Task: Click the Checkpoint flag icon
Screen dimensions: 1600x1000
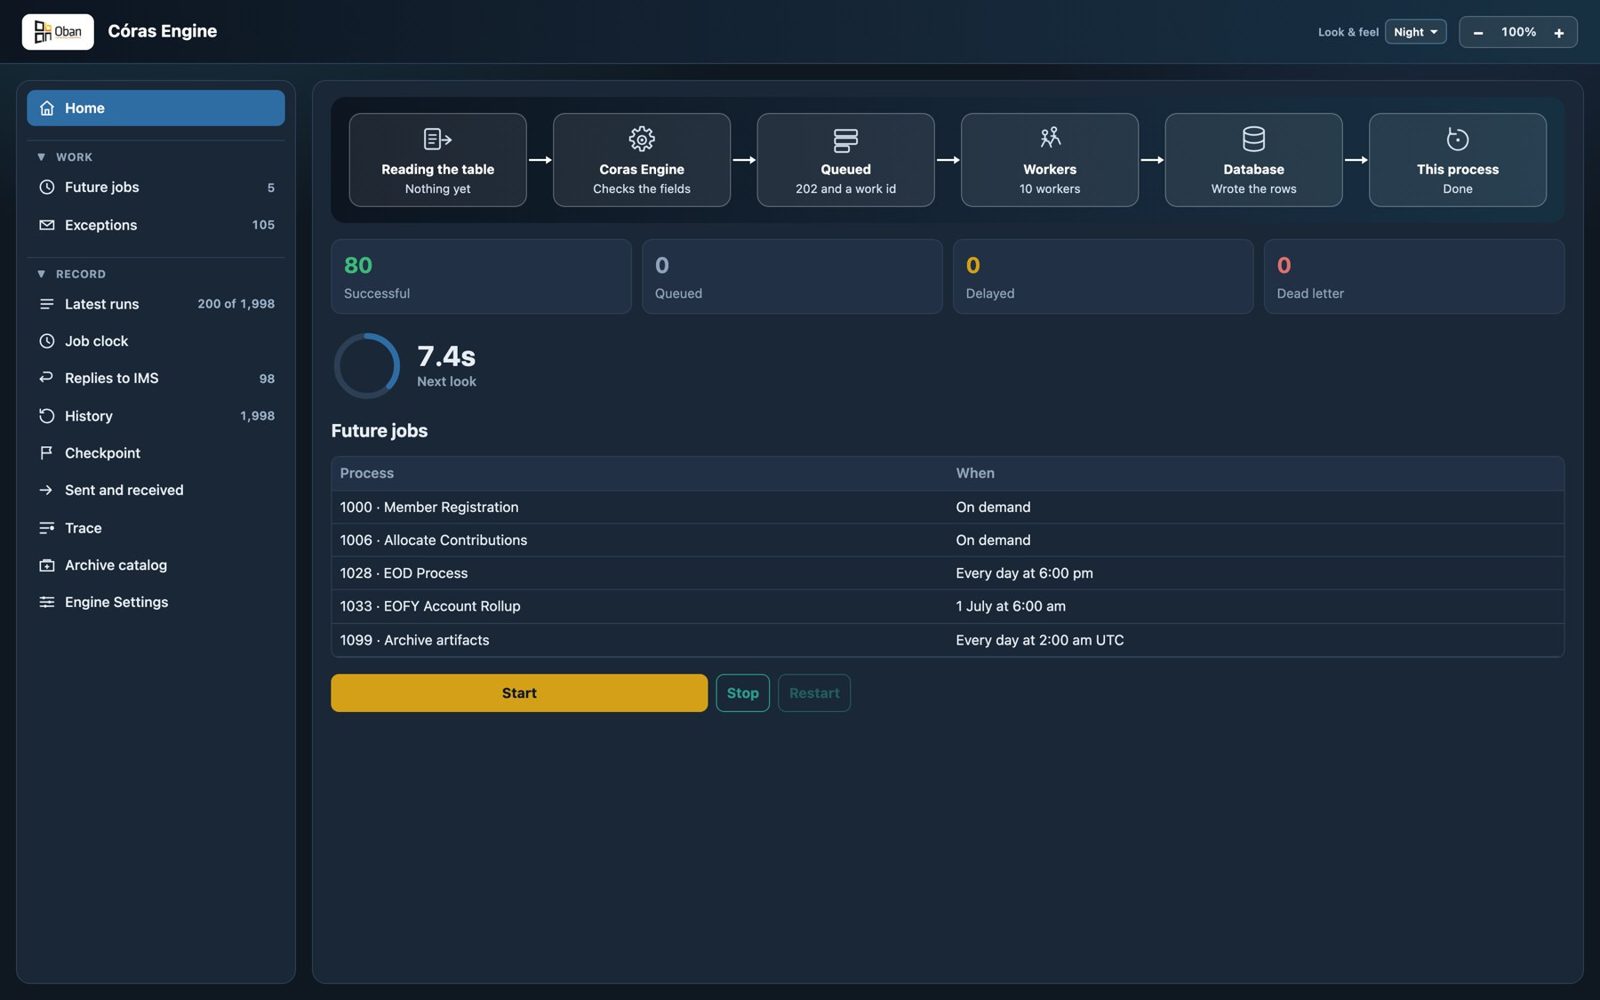Action: tap(47, 453)
